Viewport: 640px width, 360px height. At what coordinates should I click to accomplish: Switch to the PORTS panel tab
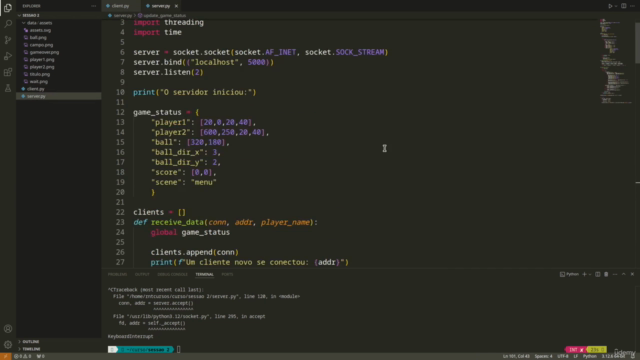tap(227, 274)
